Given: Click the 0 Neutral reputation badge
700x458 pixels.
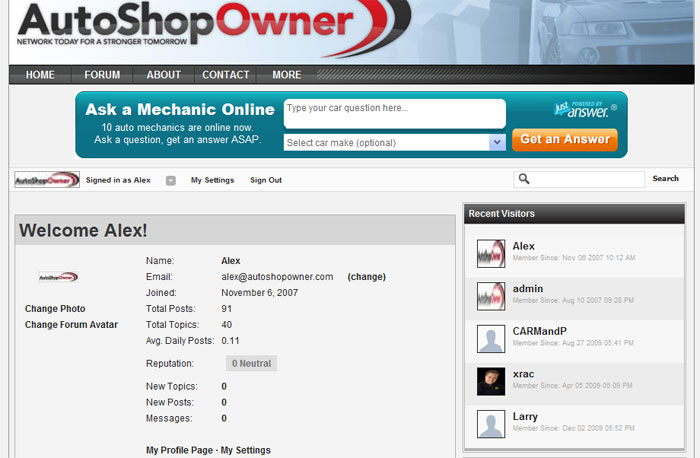Looking at the screenshot, I should (251, 363).
